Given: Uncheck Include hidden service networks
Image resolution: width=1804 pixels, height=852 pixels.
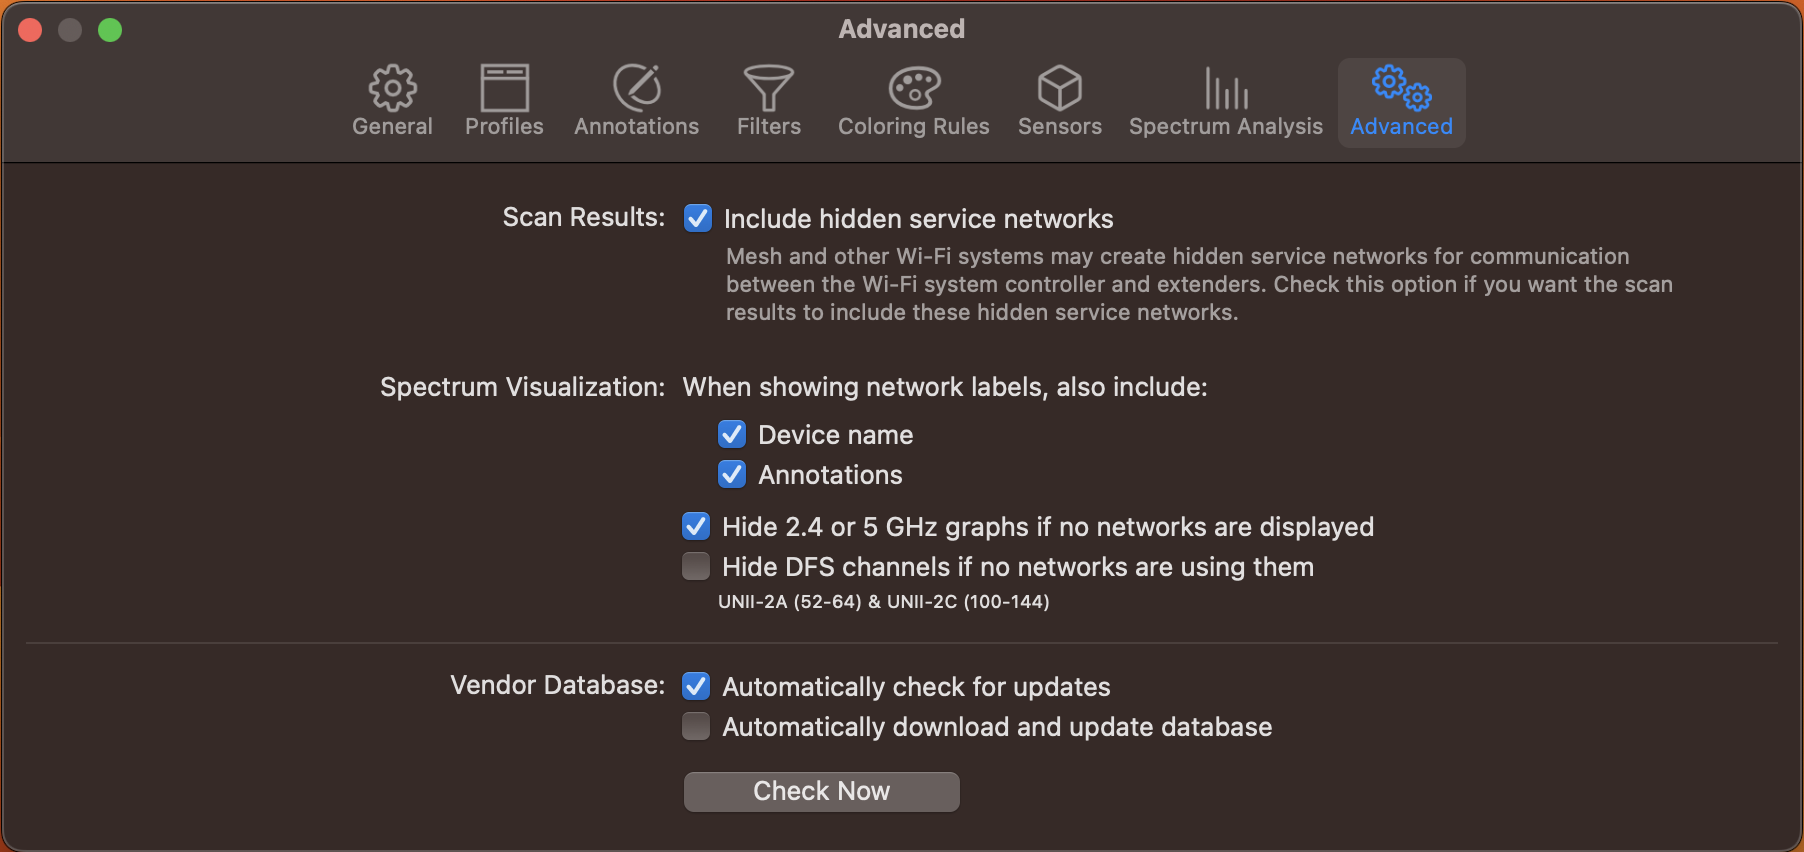Looking at the screenshot, I should 698,218.
